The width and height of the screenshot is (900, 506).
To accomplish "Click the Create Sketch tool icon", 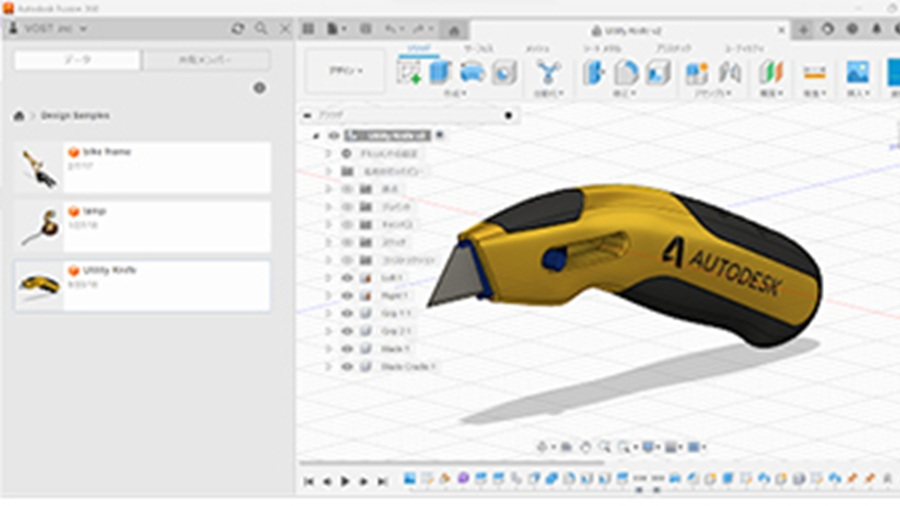I will [409, 73].
